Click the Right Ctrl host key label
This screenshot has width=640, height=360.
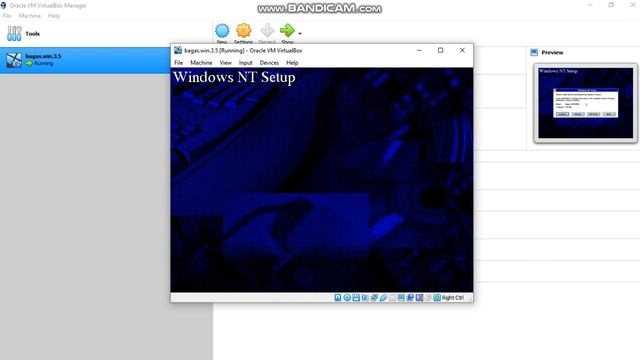pos(453,298)
